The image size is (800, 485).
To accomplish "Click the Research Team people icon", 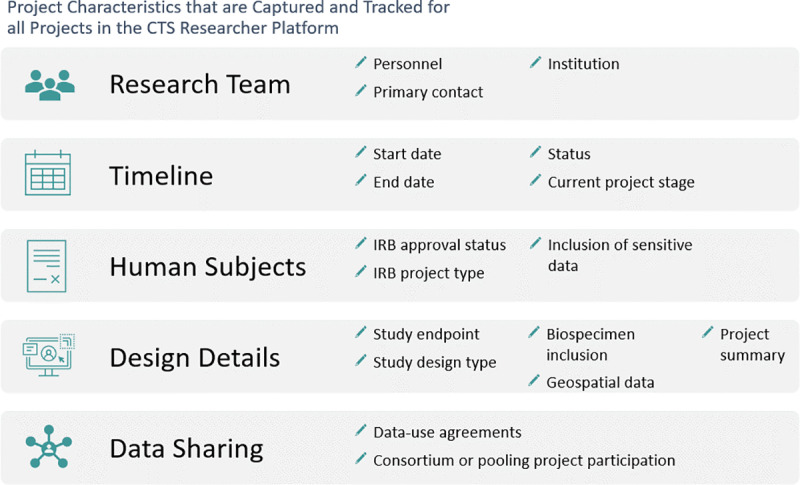I will coord(50,85).
